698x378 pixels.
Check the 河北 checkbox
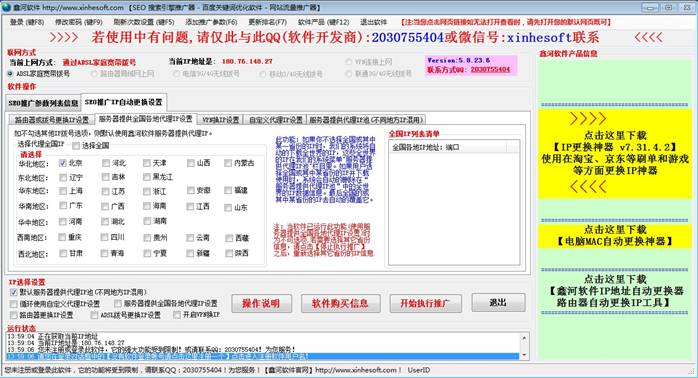pyautogui.click(x=106, y=163)
